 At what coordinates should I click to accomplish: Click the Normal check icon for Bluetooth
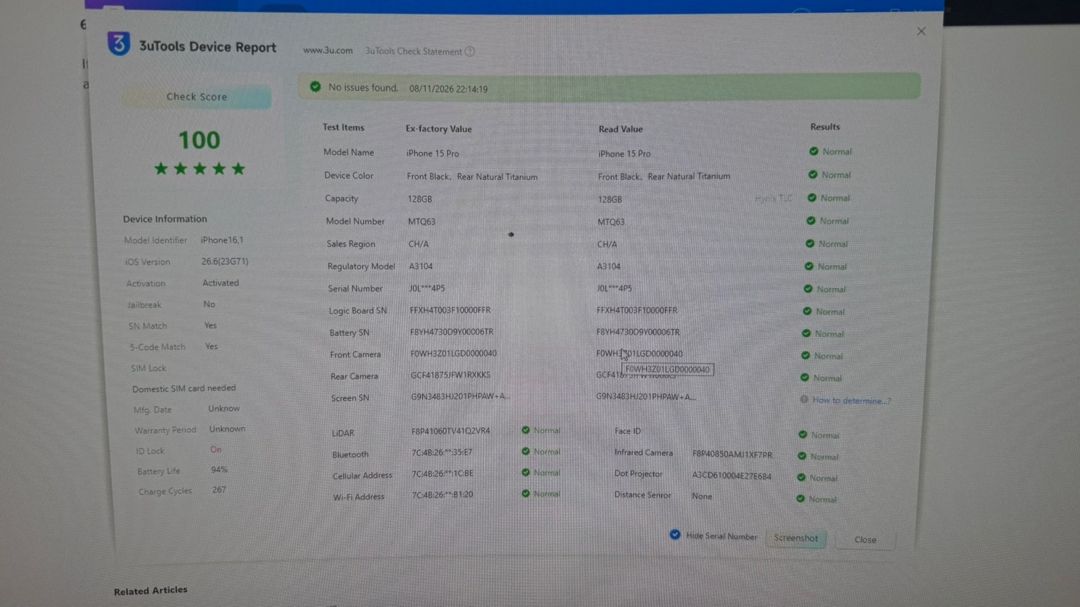click(526, 451)
